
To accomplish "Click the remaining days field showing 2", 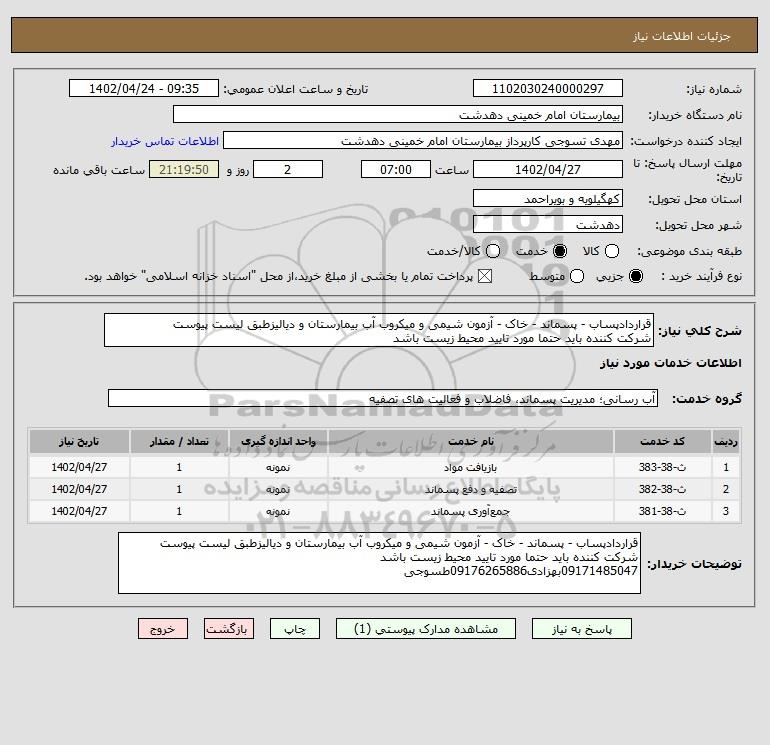I will tap(288, 169).
